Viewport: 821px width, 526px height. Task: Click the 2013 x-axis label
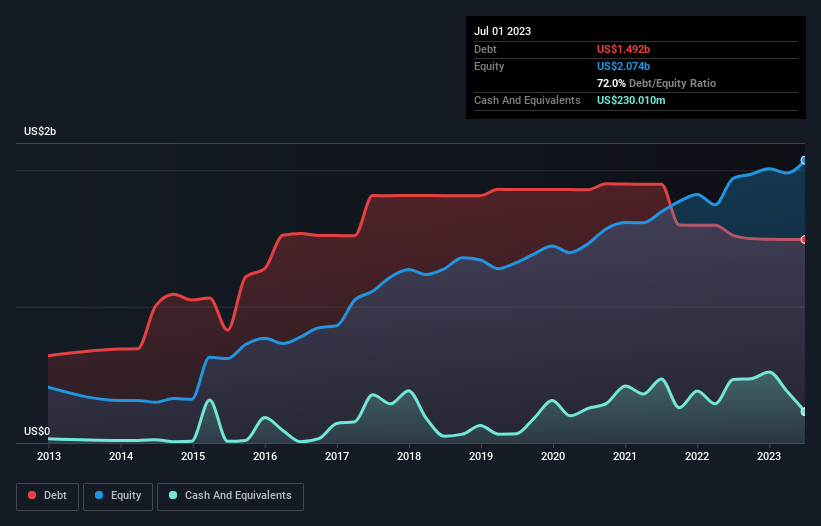click(49, 456)
